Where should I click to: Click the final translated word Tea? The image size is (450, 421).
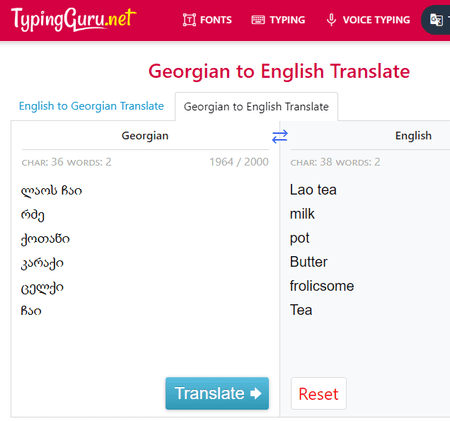tap(301, 310)
